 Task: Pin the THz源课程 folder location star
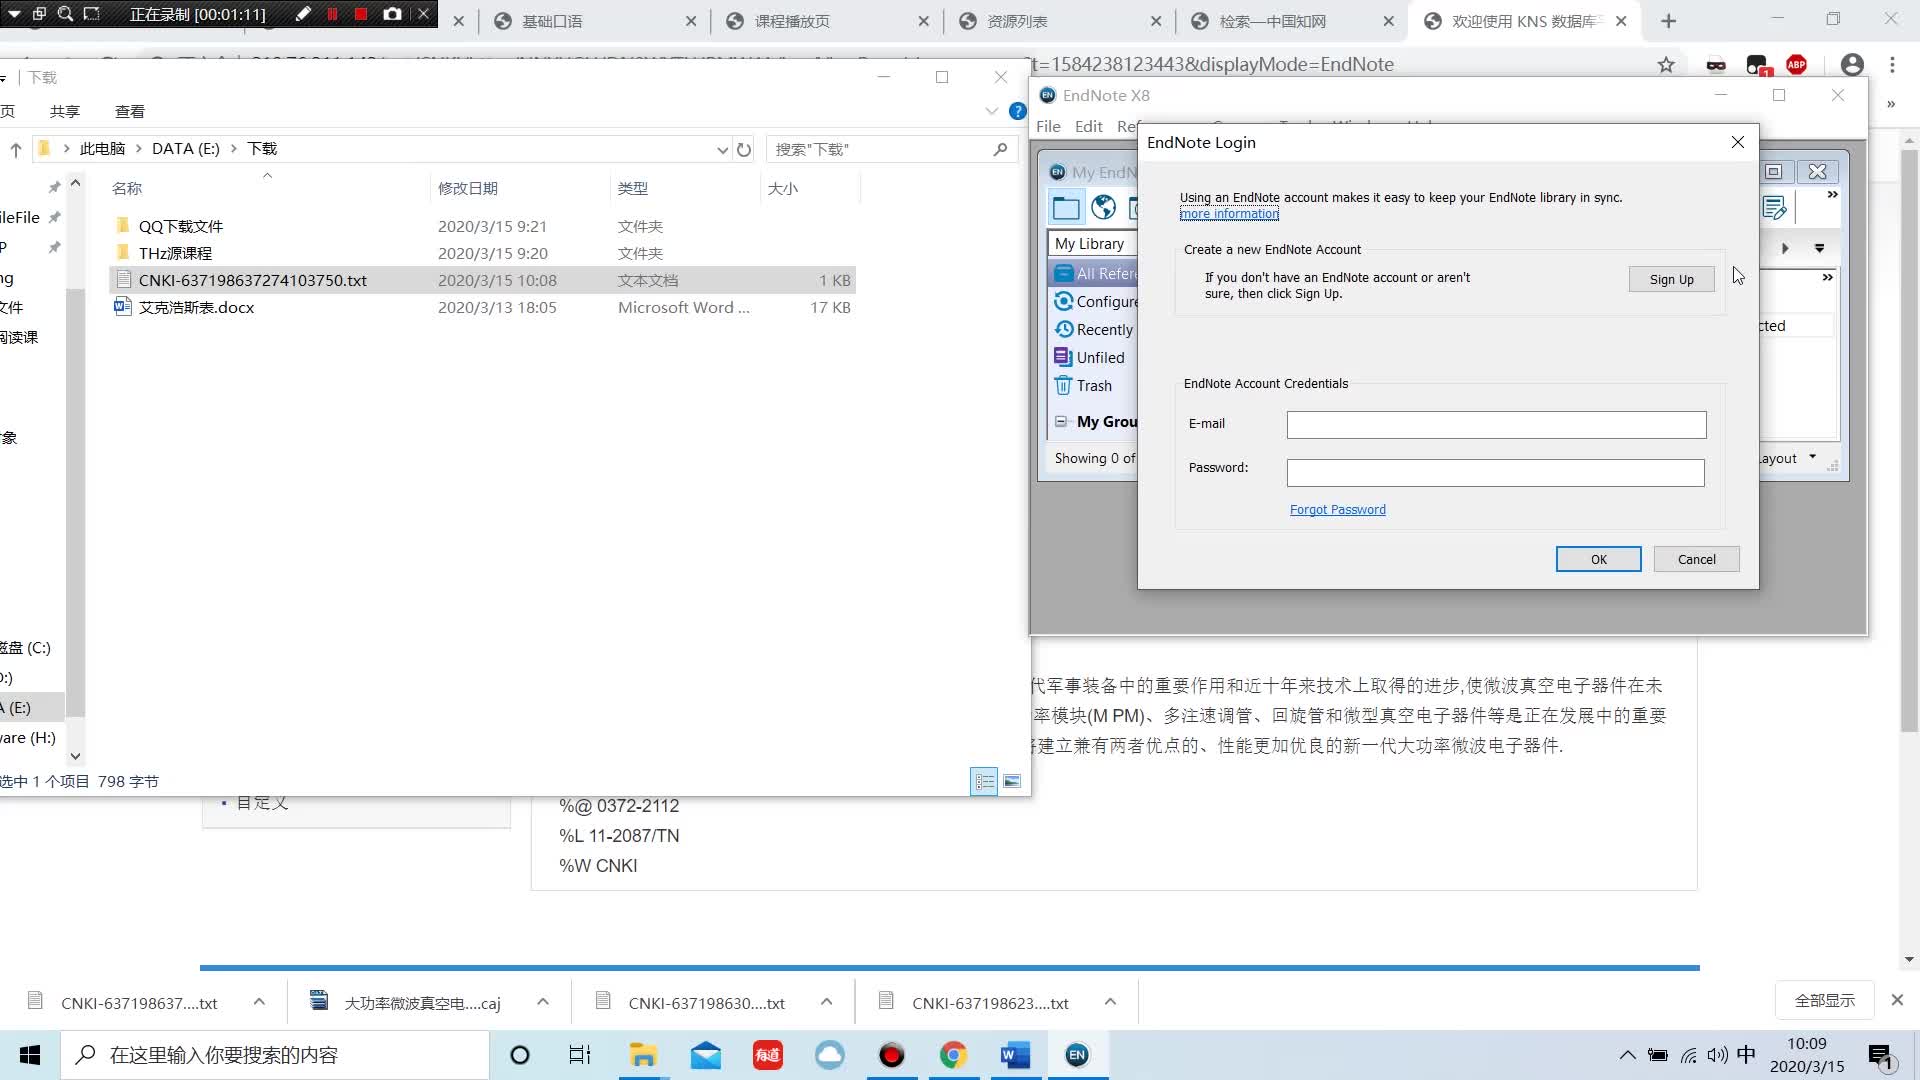[55, 247]
